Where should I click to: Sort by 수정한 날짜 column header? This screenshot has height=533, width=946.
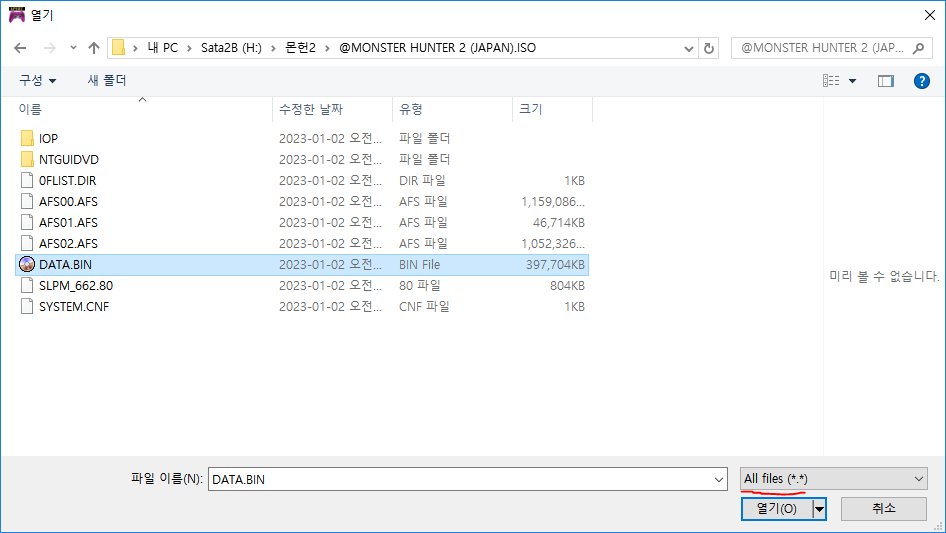pyautogui.click(x=311, y=109)
